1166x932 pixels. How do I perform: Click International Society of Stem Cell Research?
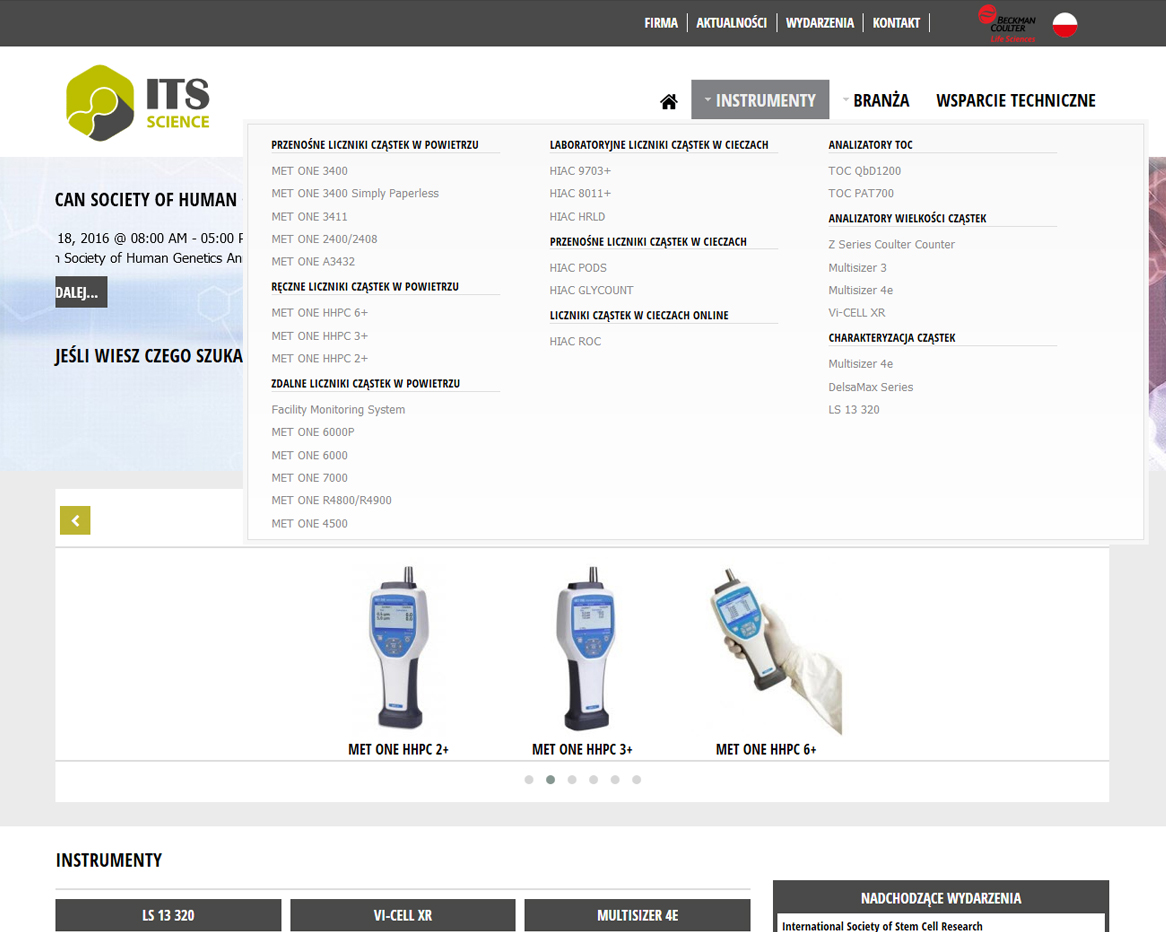click(882, 926)
